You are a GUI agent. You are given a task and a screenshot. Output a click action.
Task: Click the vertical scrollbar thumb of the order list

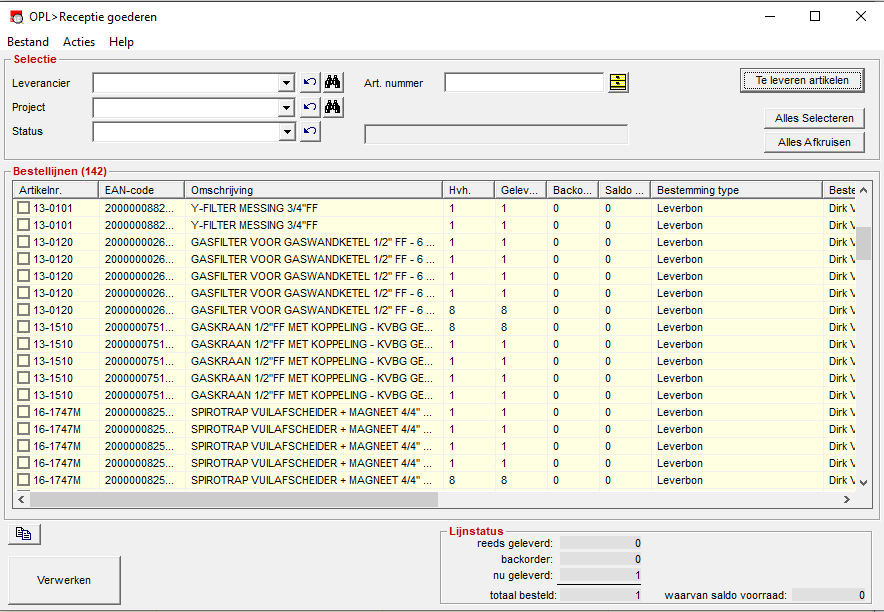(863, 243)
